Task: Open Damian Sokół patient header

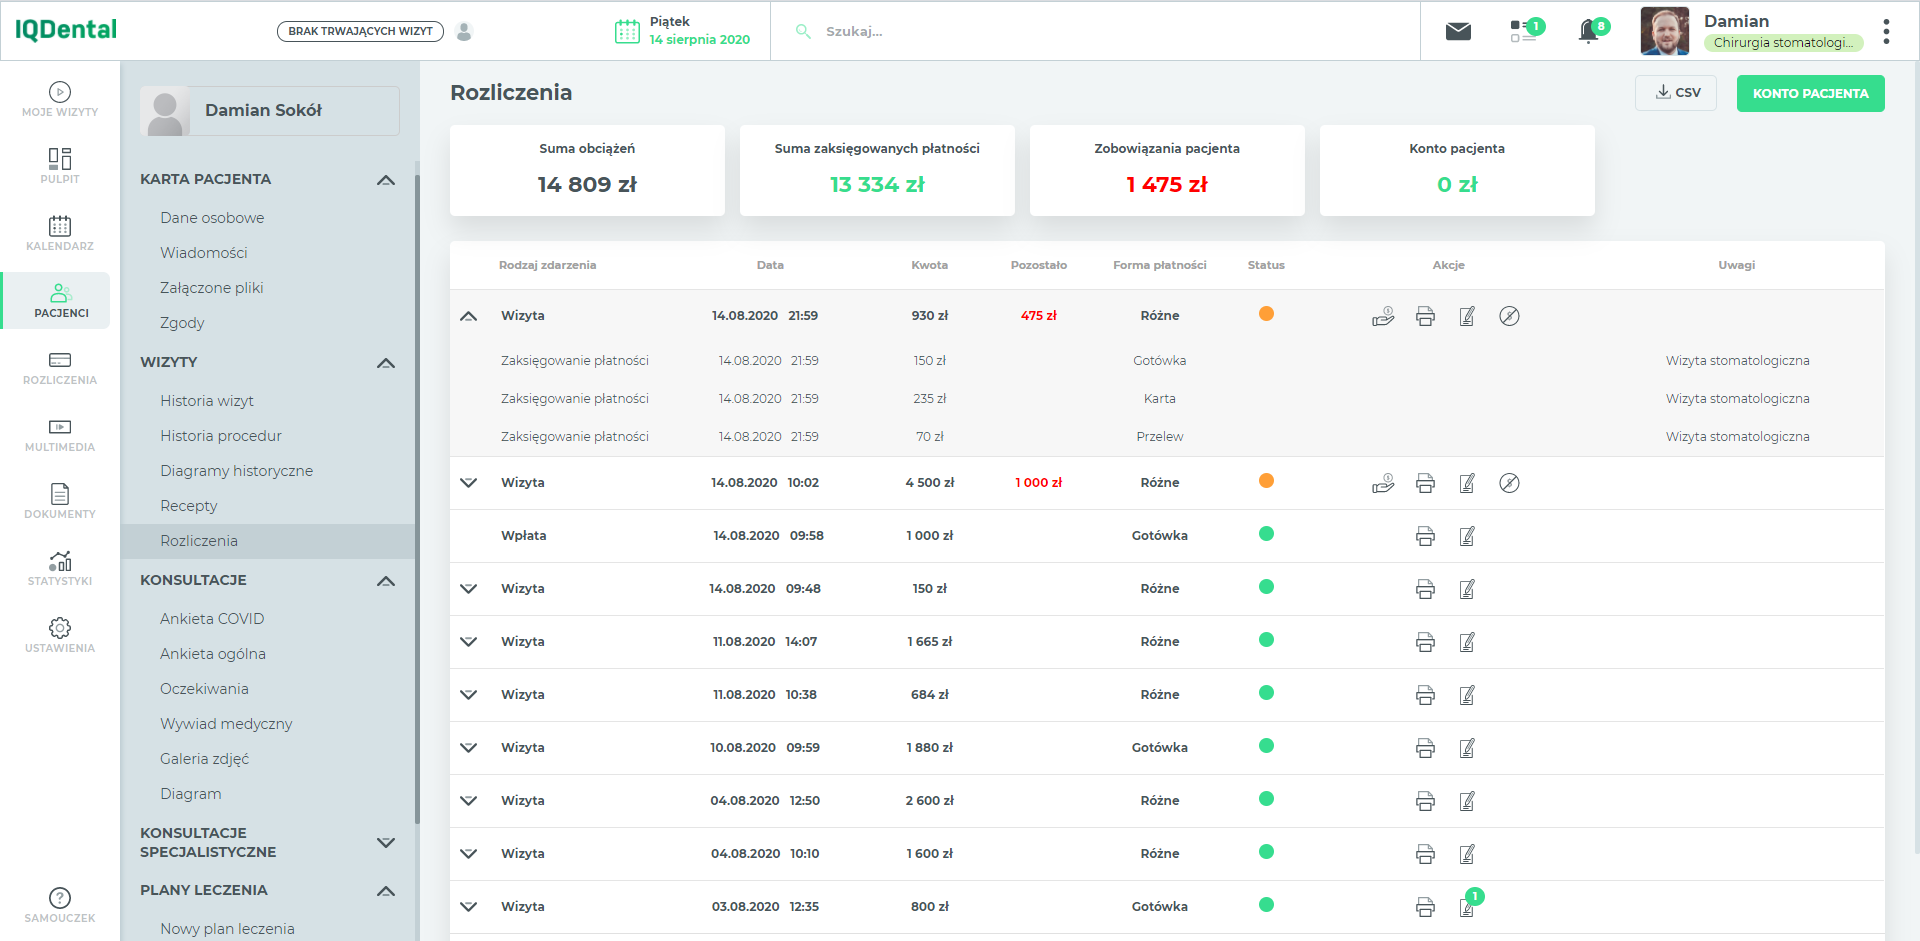Action: click(270, 110)
